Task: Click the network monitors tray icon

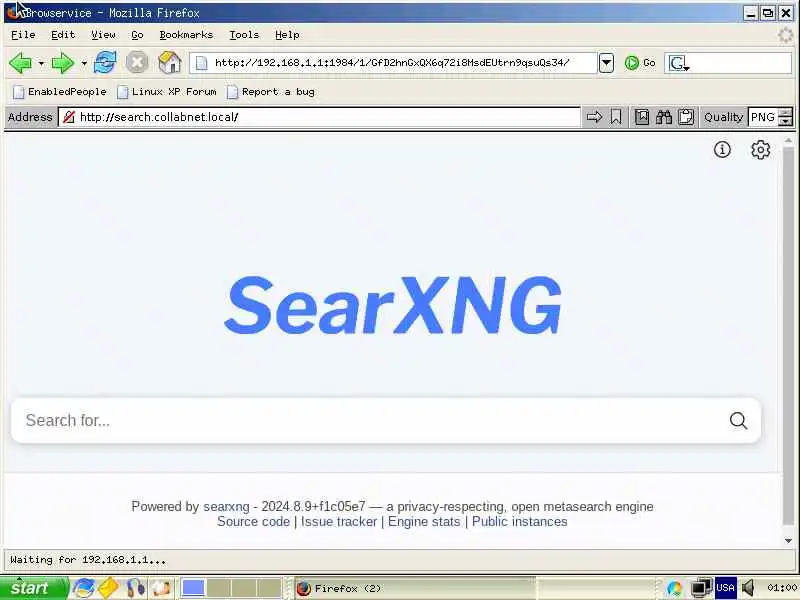Action: pos(702,588)
